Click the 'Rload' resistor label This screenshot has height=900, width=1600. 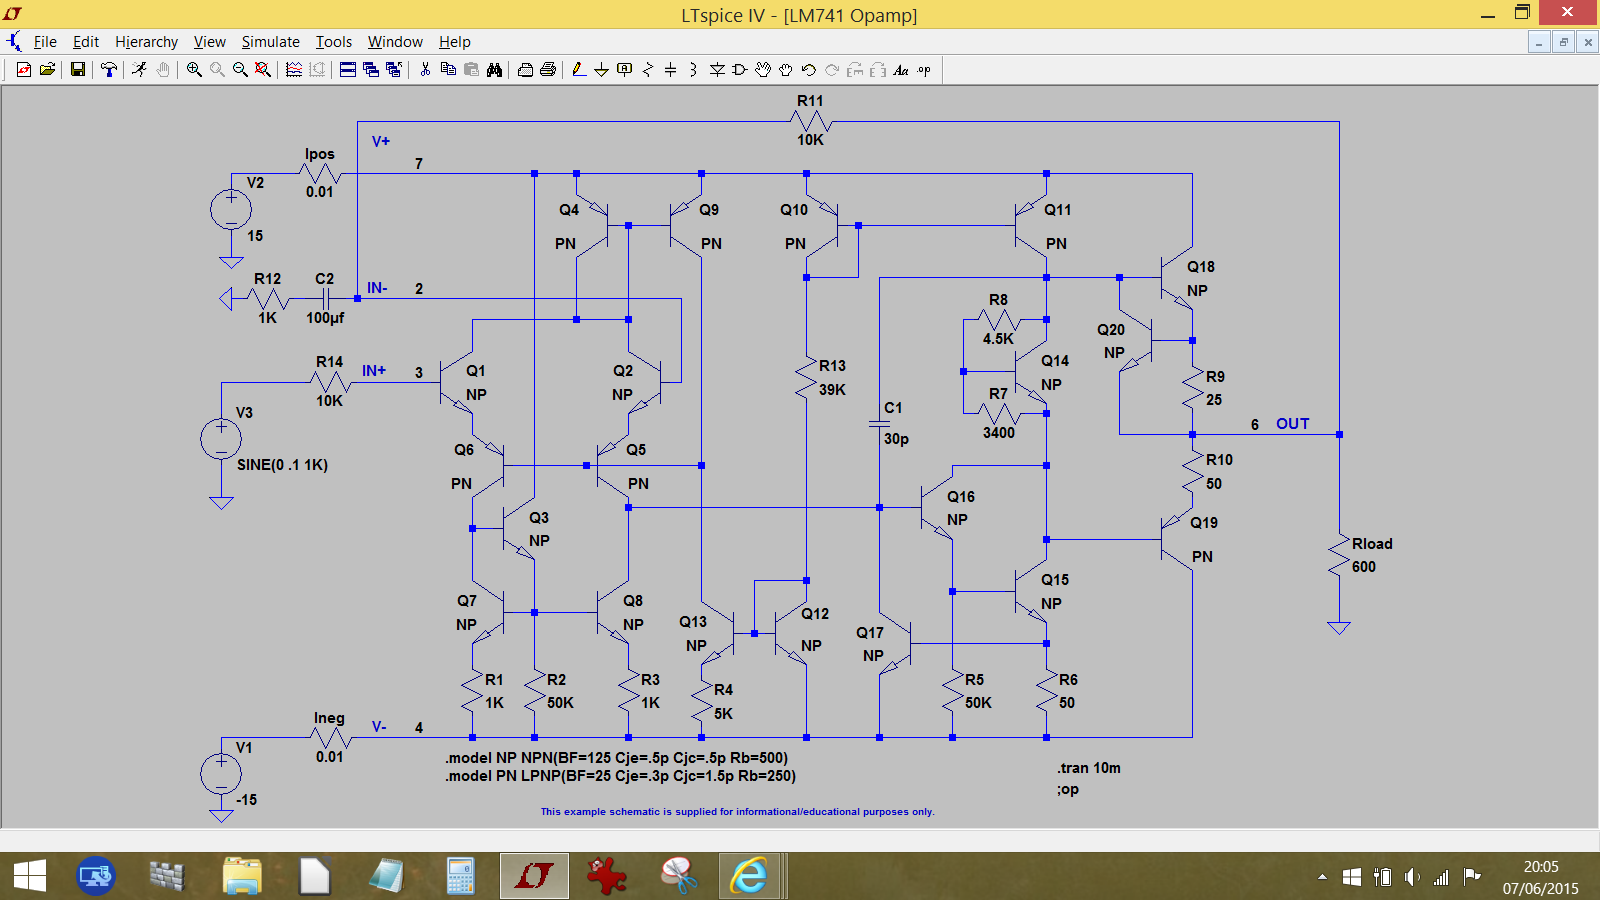[1372, 544]
